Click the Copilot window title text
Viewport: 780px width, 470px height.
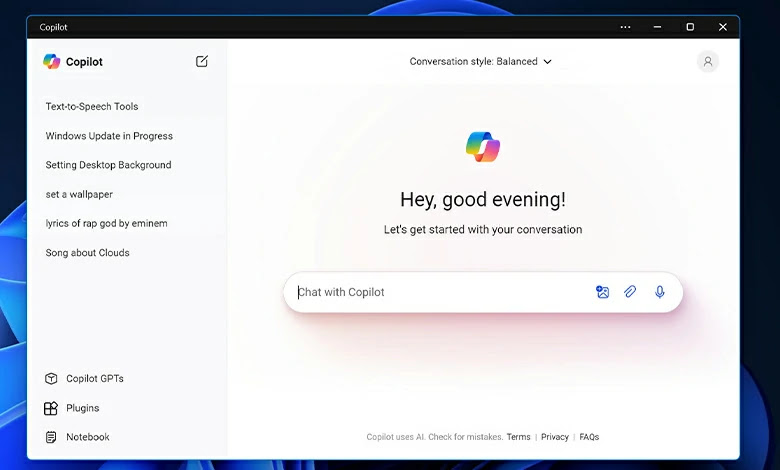(x=53, y=27)
